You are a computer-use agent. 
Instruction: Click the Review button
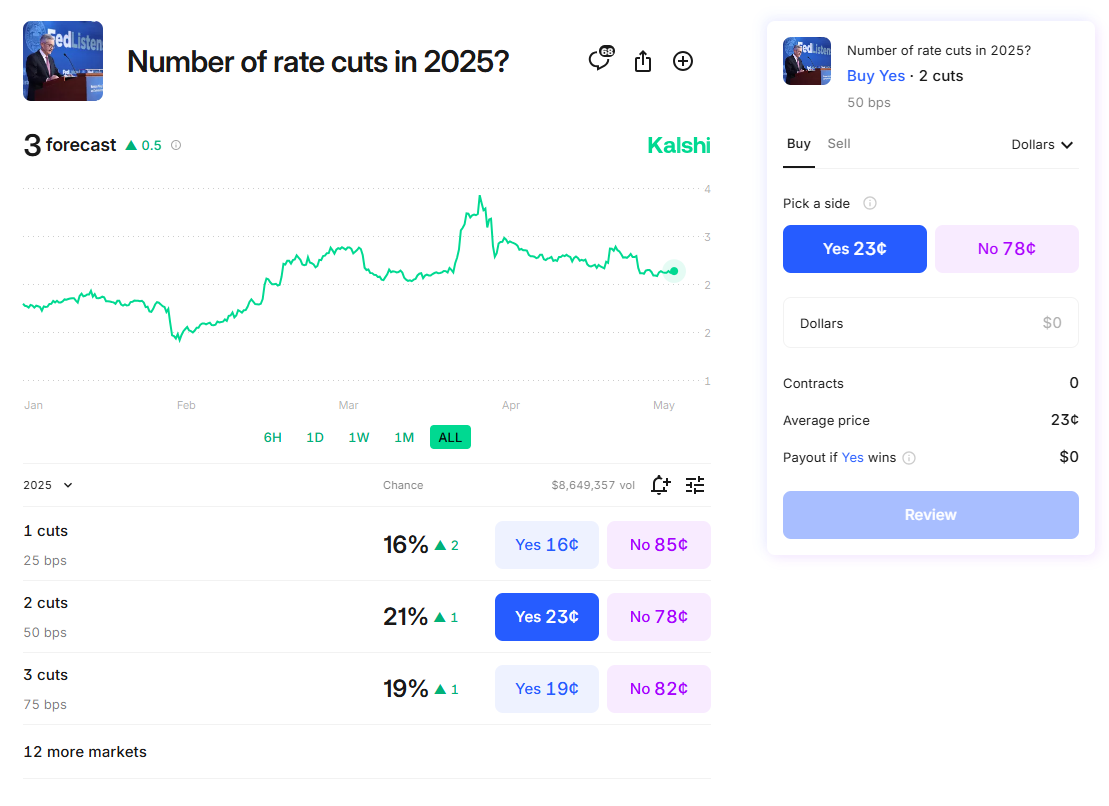[931, 515]
